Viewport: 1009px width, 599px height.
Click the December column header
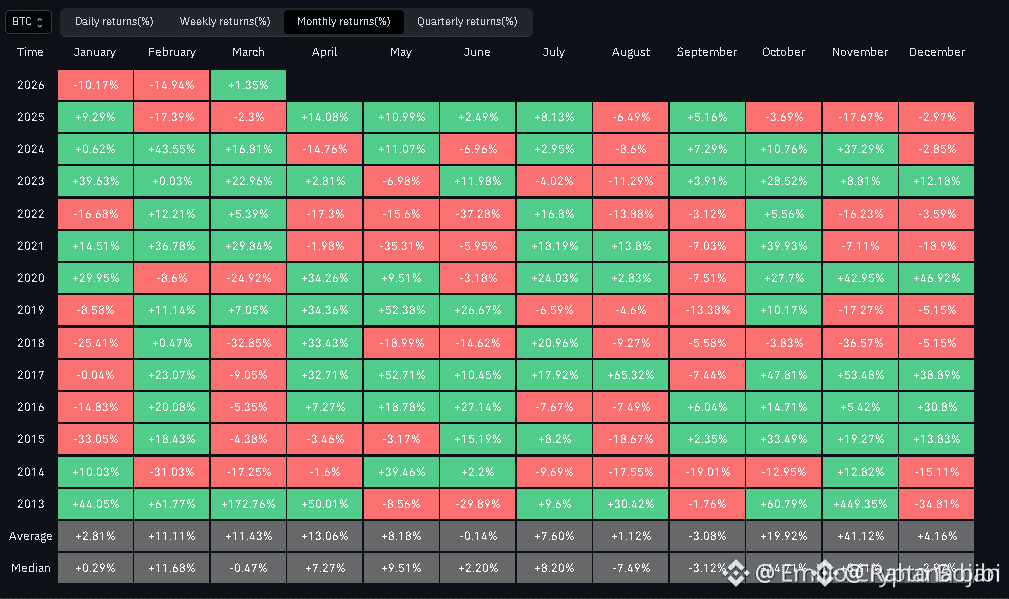click(936, 52)
